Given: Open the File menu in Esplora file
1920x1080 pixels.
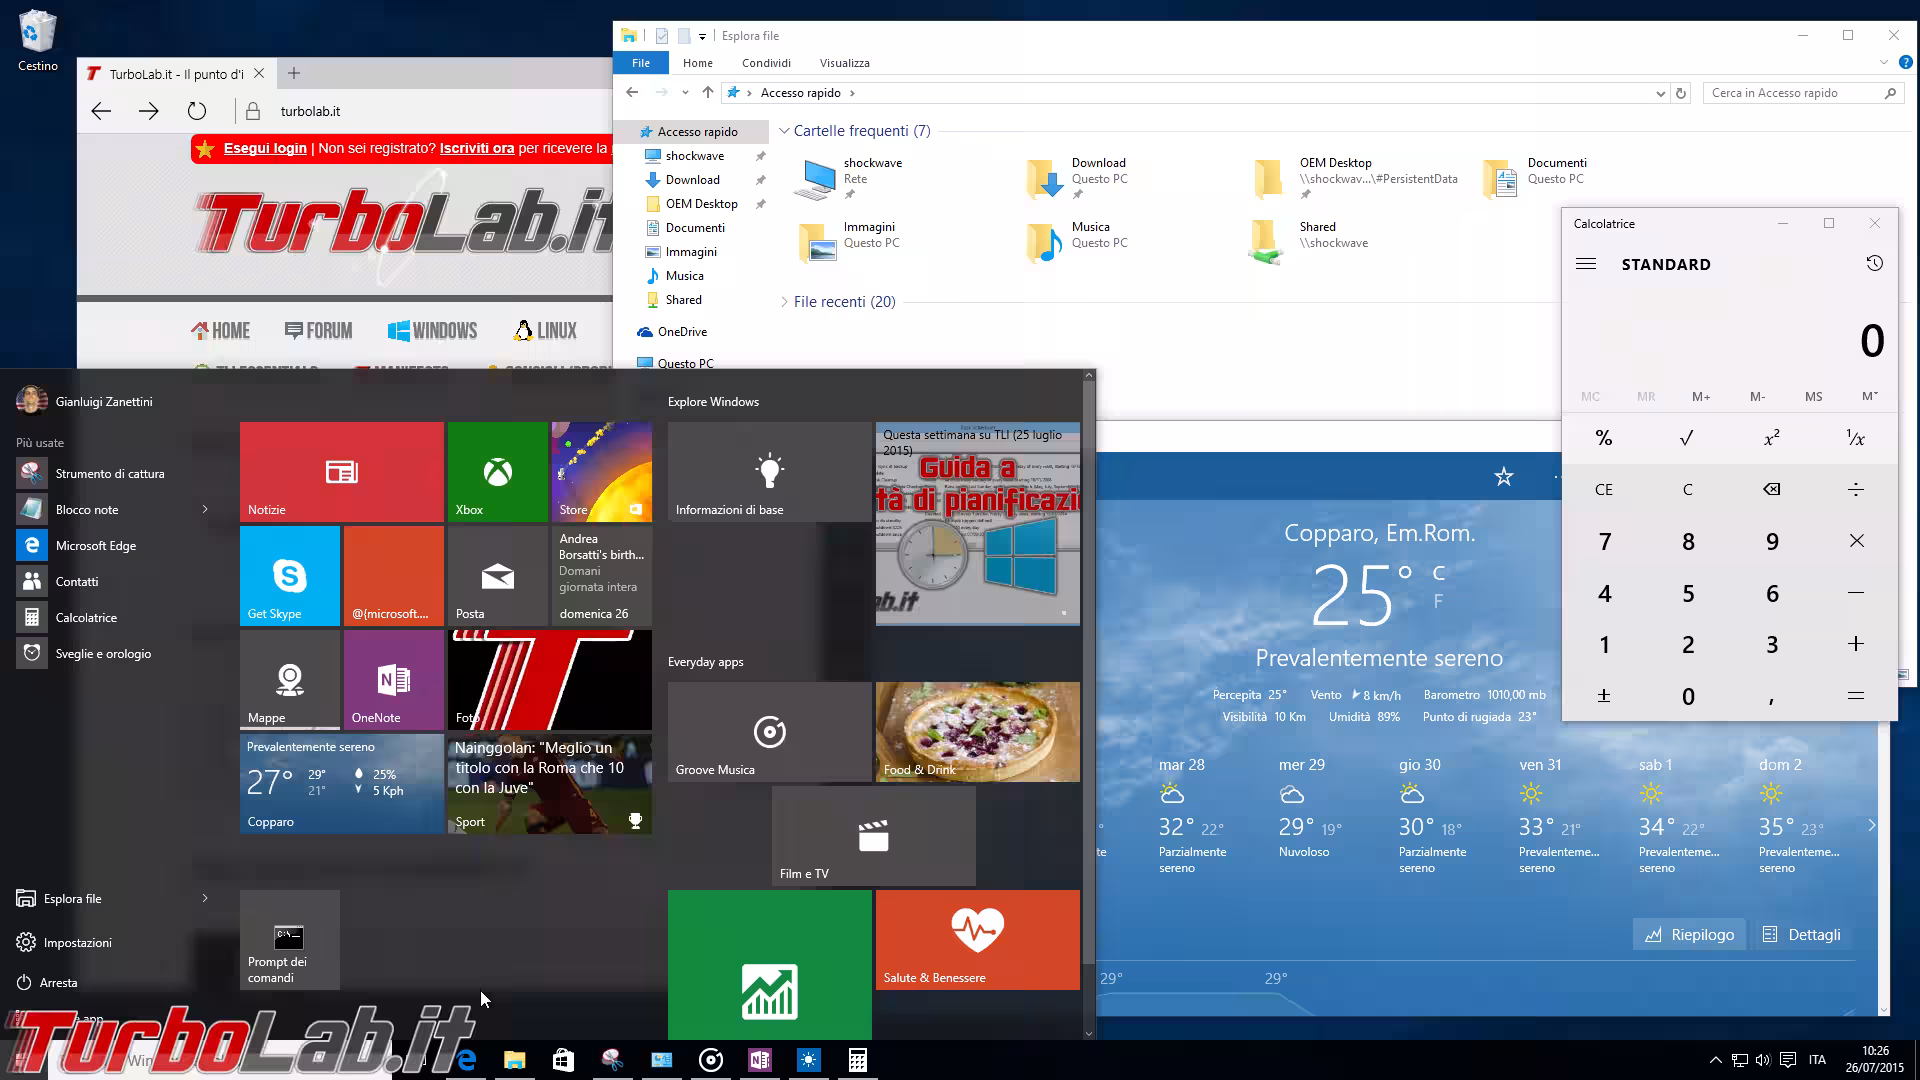Looking at the screenshot, I should pos(640,62).
